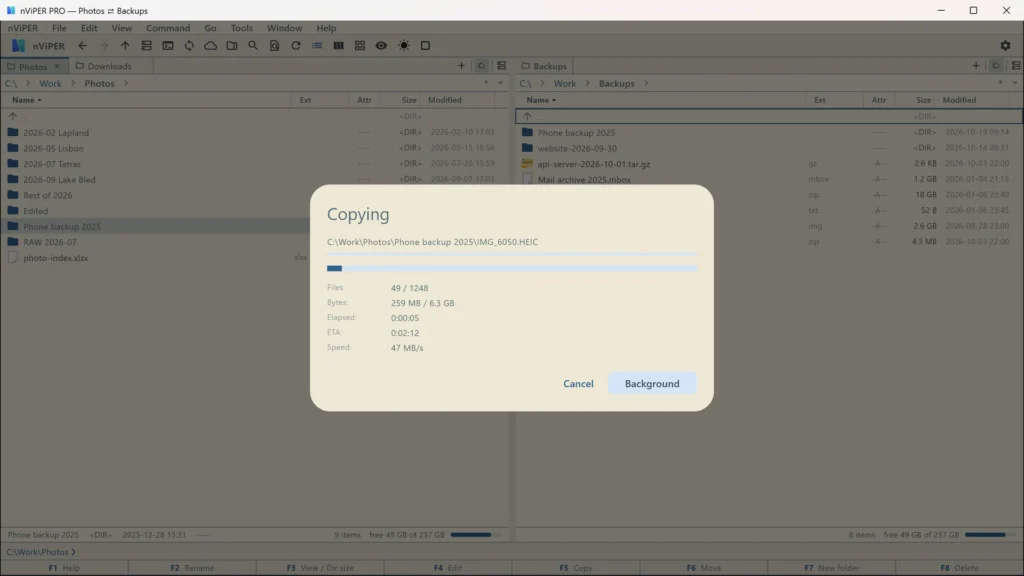Close the Photos tab

(x=57, y=66)
